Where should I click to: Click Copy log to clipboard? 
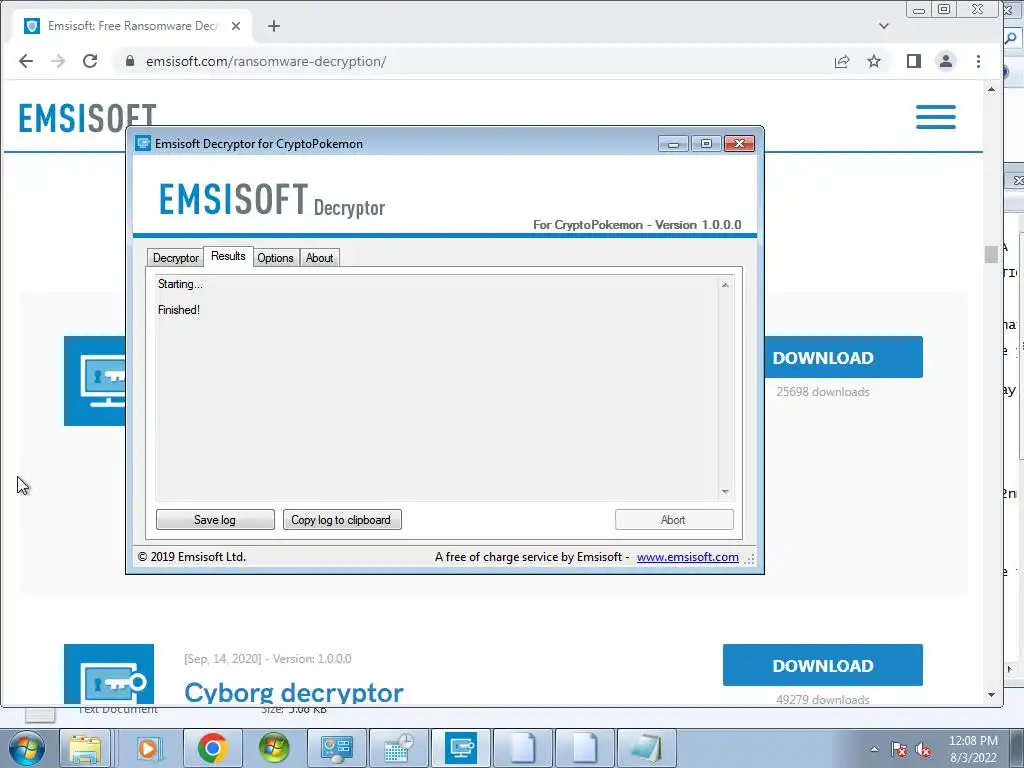pyautogui.click(x=342, y=520)
